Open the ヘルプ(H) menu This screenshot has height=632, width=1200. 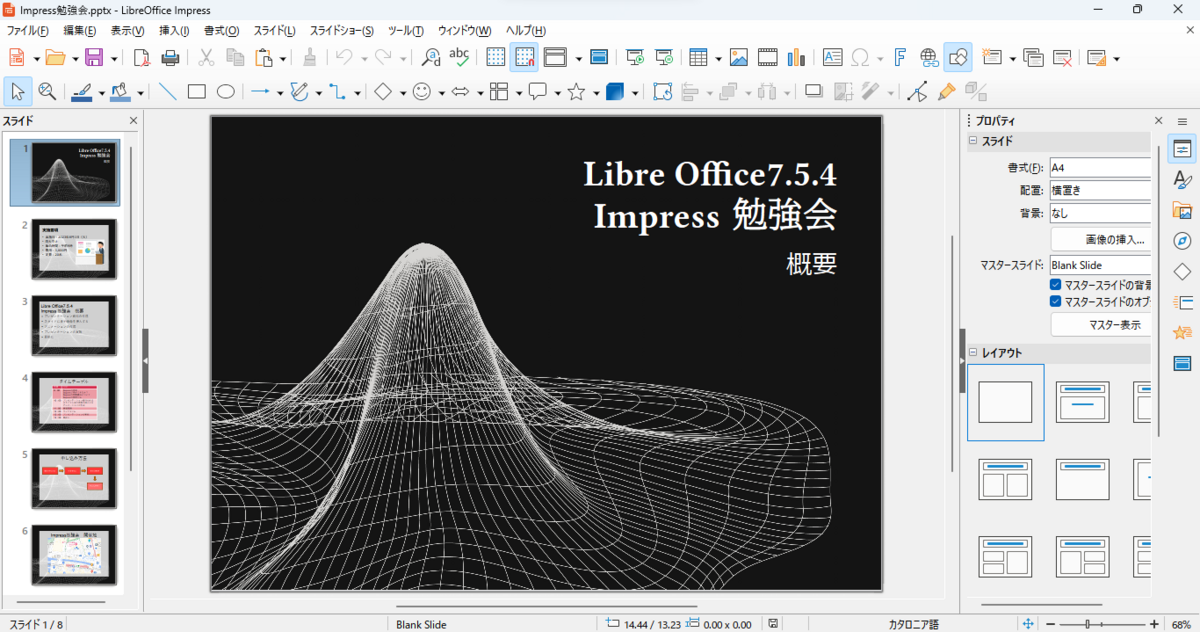click(526, 31)
